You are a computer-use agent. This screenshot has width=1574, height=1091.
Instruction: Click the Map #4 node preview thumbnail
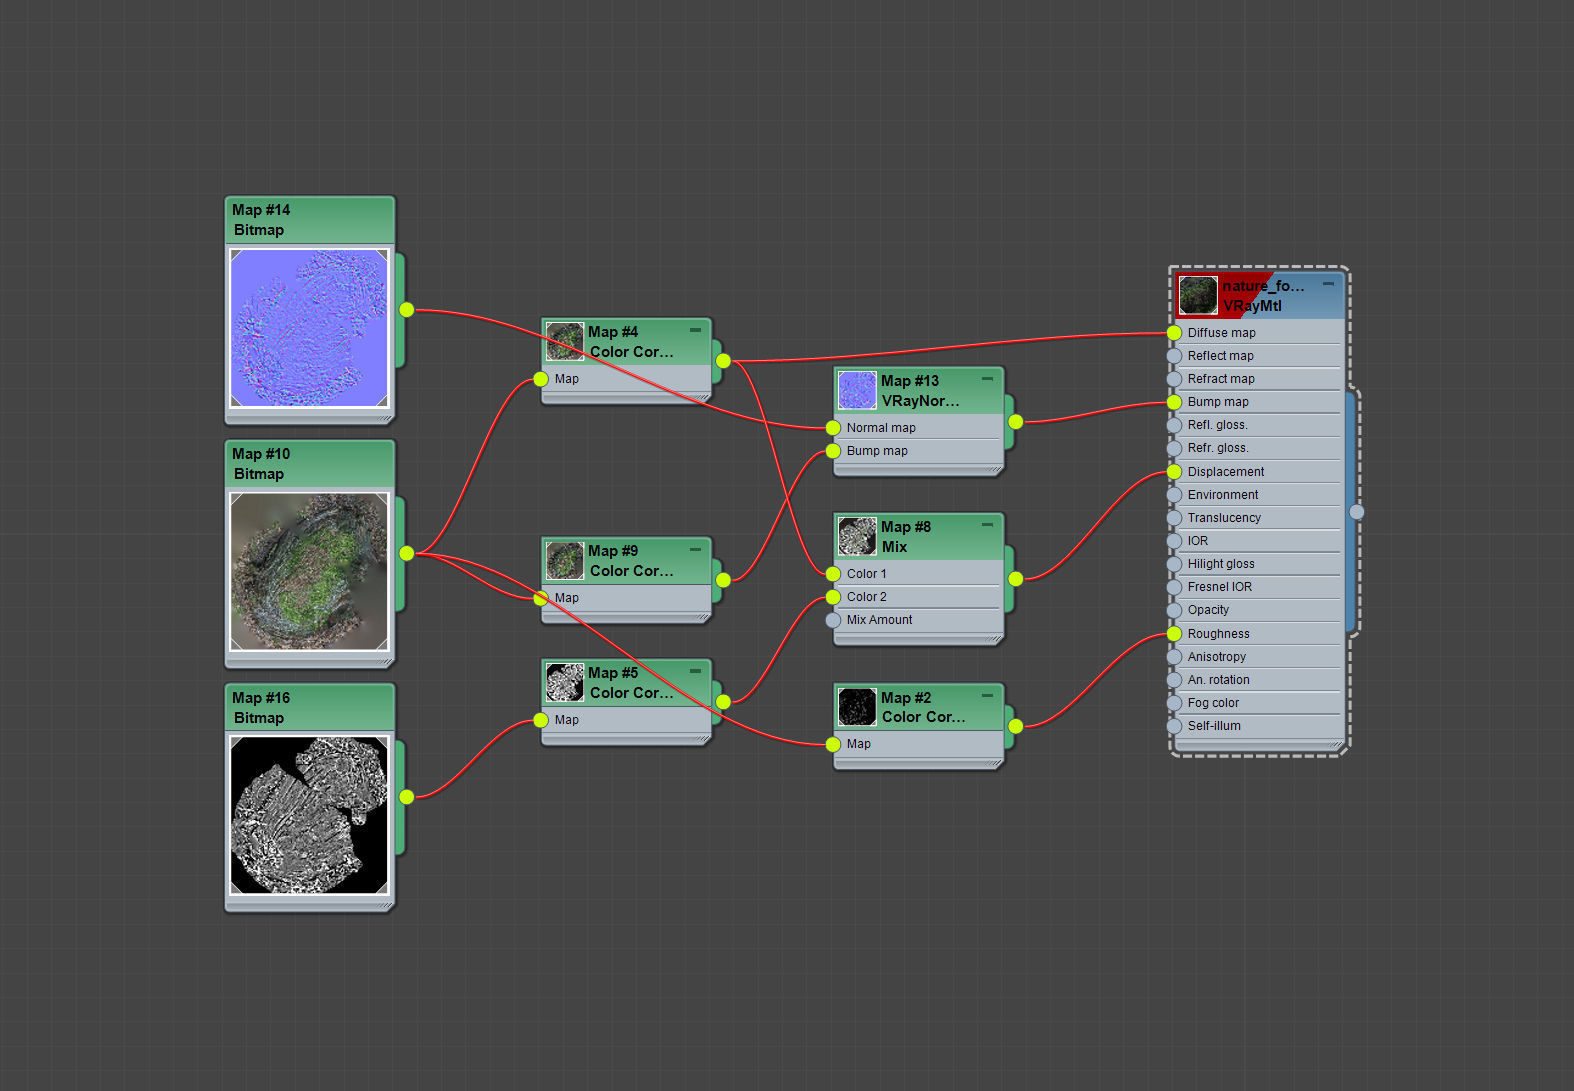pyautogui.click(x=565, y=341)
